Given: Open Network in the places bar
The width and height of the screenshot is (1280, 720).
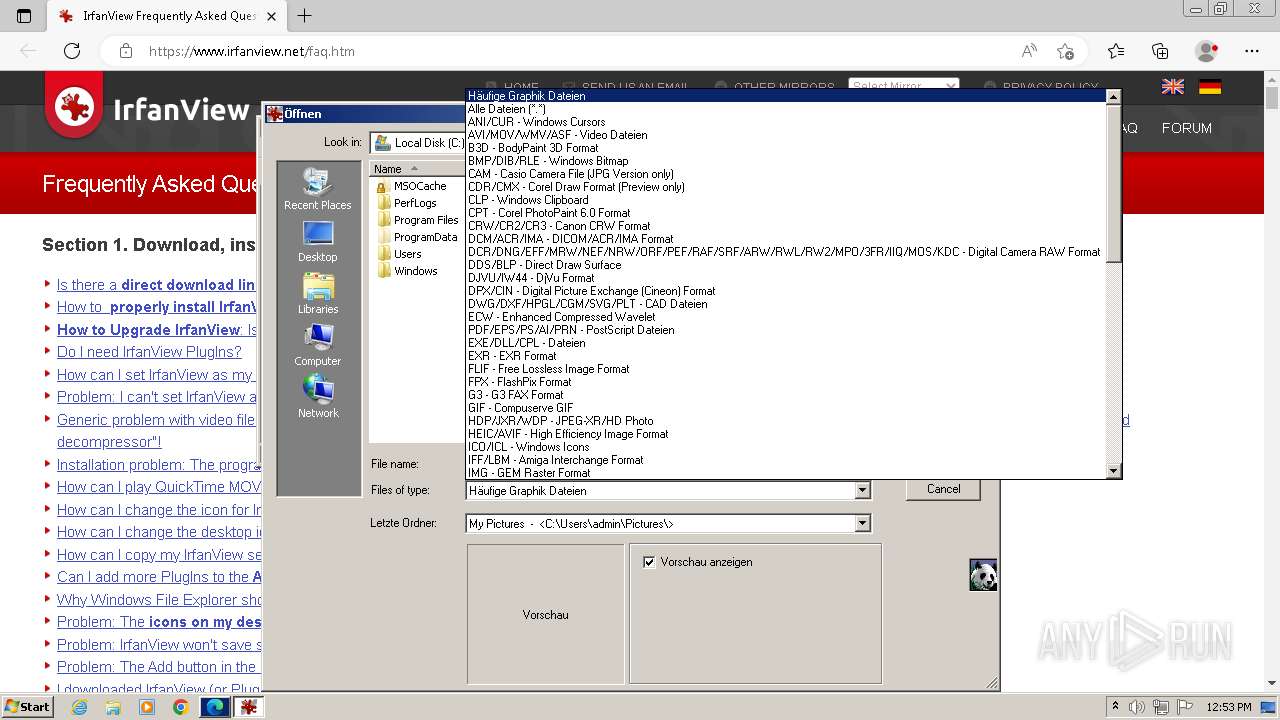Looking at the screenshot, I should 318,397.
